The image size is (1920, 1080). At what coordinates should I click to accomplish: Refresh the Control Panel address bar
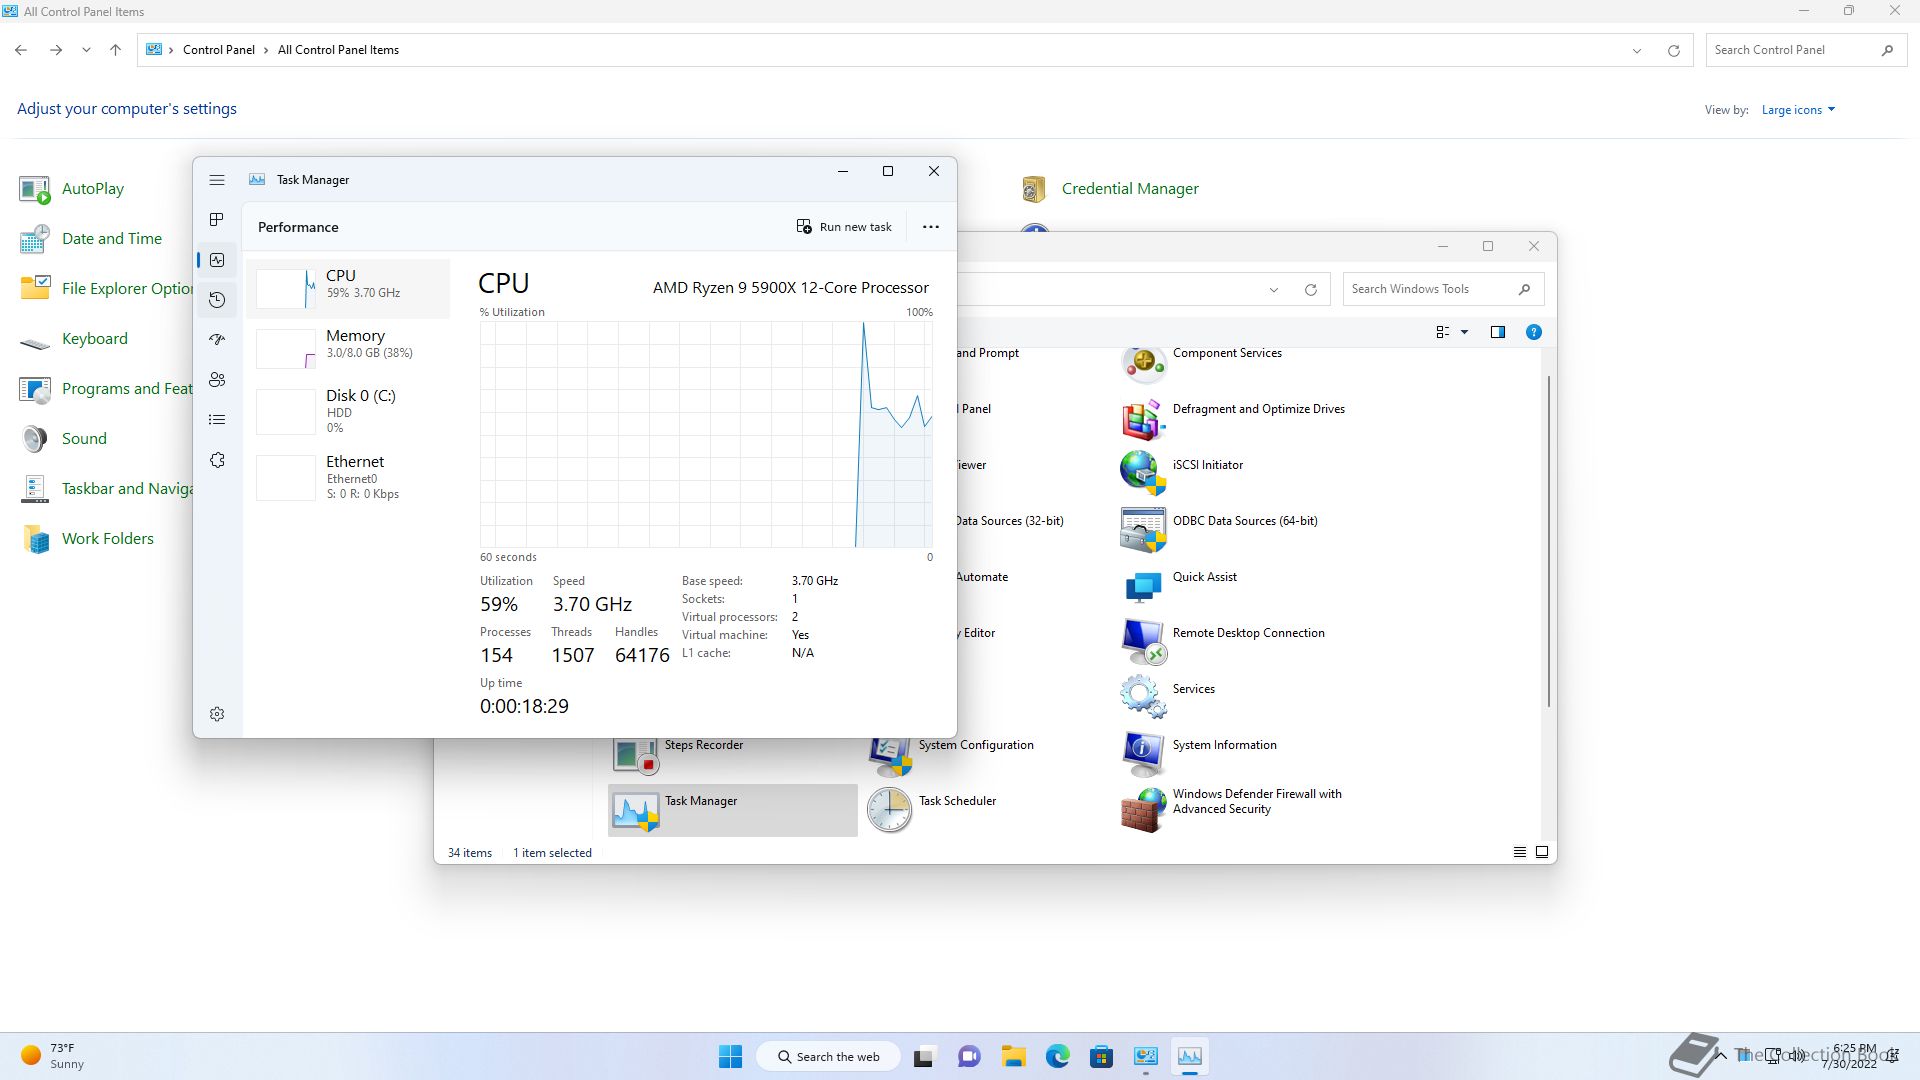tap(1673, 50)
